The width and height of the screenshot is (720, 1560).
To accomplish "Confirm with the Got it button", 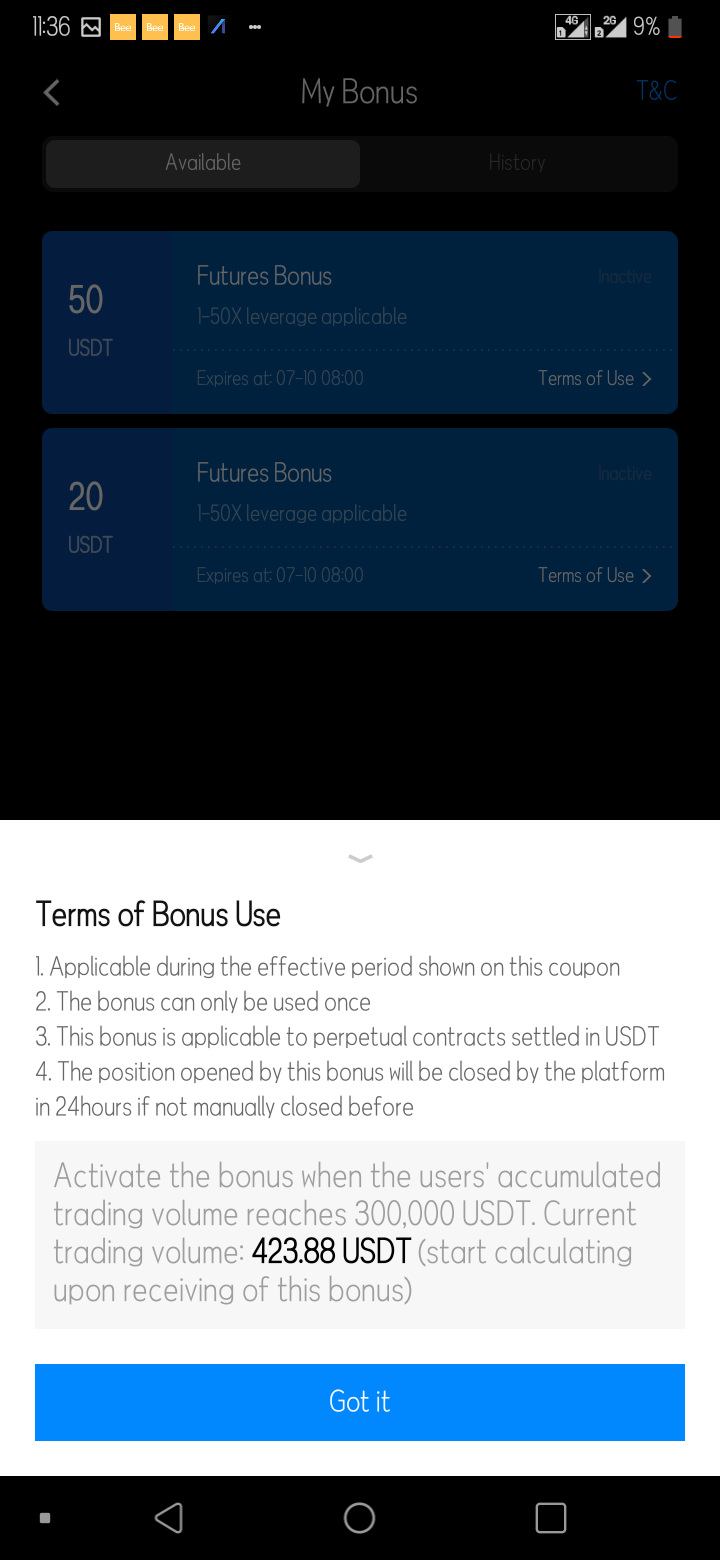I will click(360, 1402).
